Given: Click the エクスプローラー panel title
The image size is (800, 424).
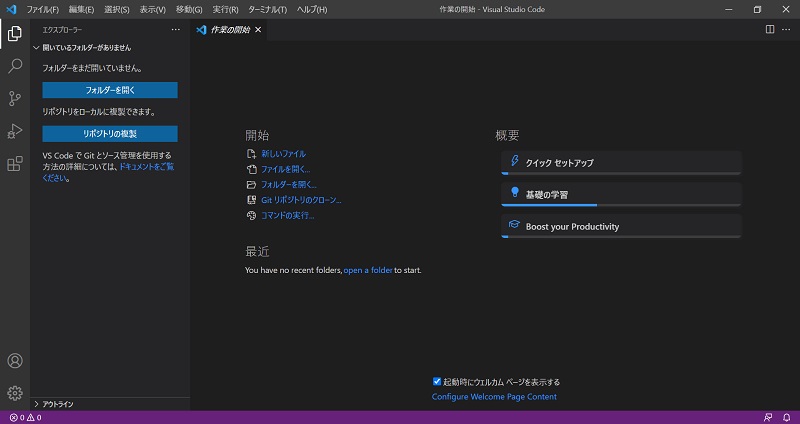Looking at the screenshot, I should [62, 30].
